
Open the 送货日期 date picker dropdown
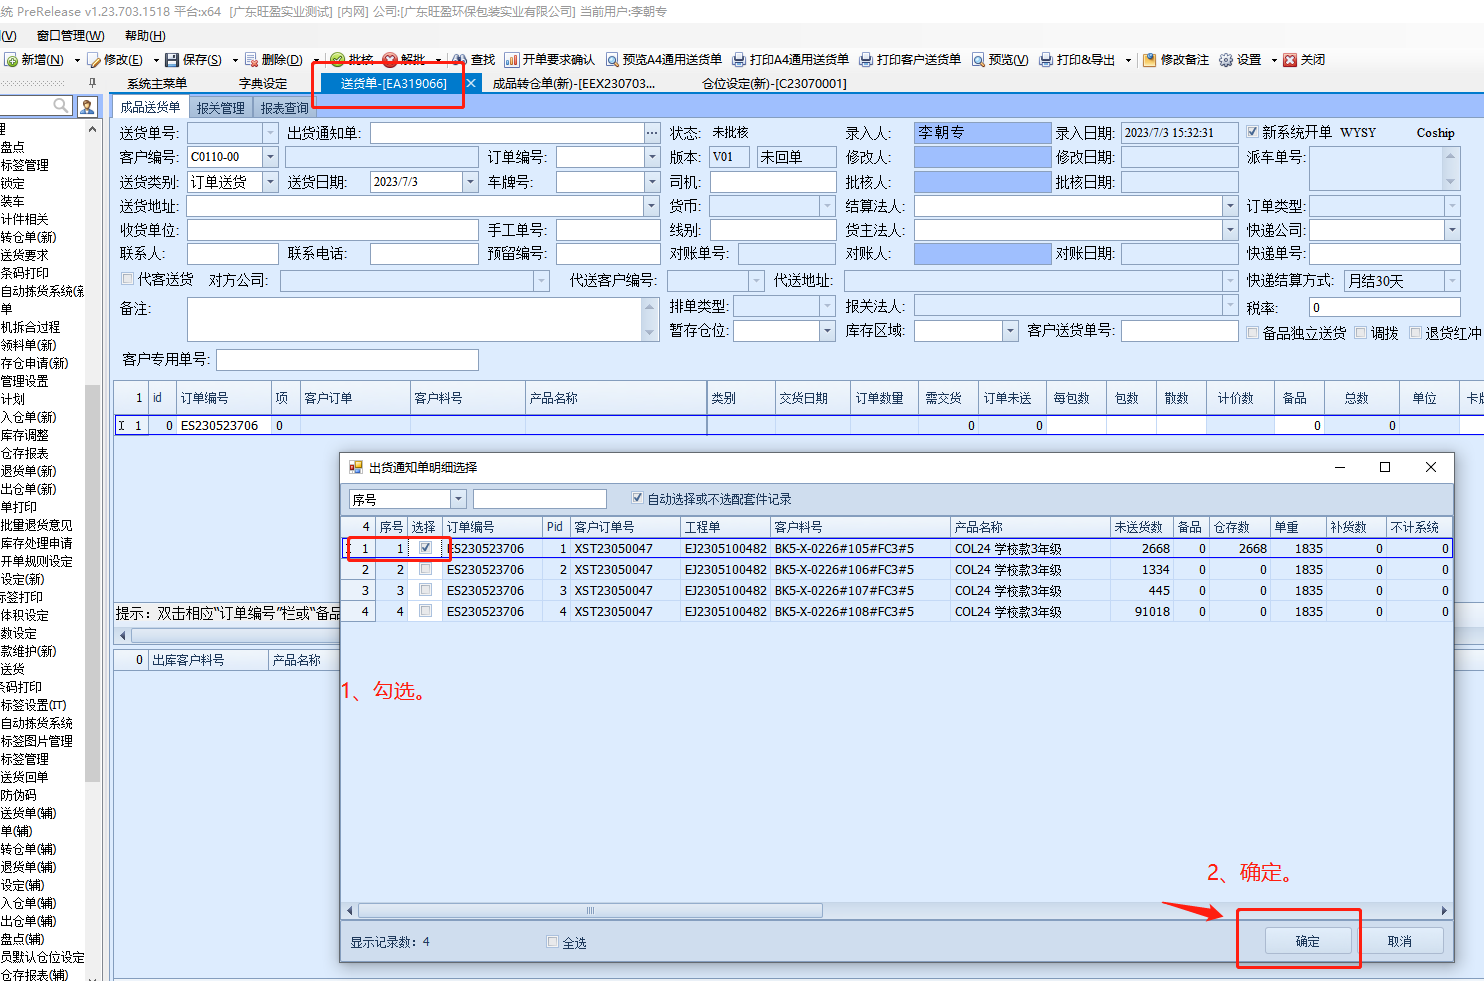(470, 182)
